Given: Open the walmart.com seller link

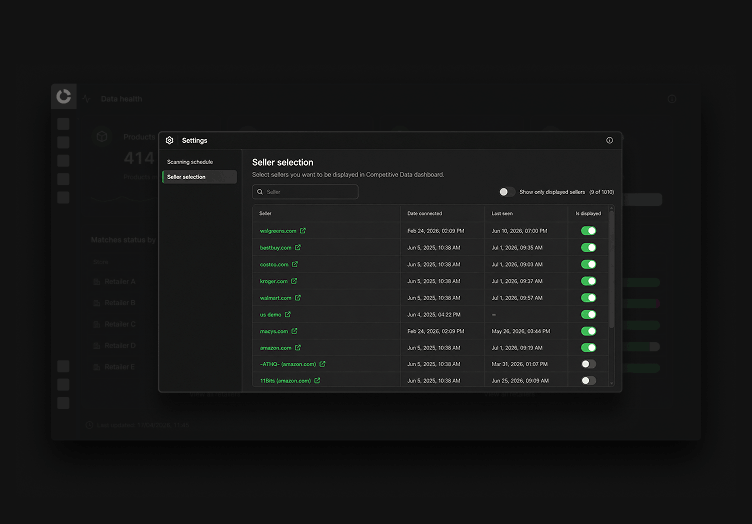Looking at the screenshot, I should pyautogui.click(x=275, y=298).
